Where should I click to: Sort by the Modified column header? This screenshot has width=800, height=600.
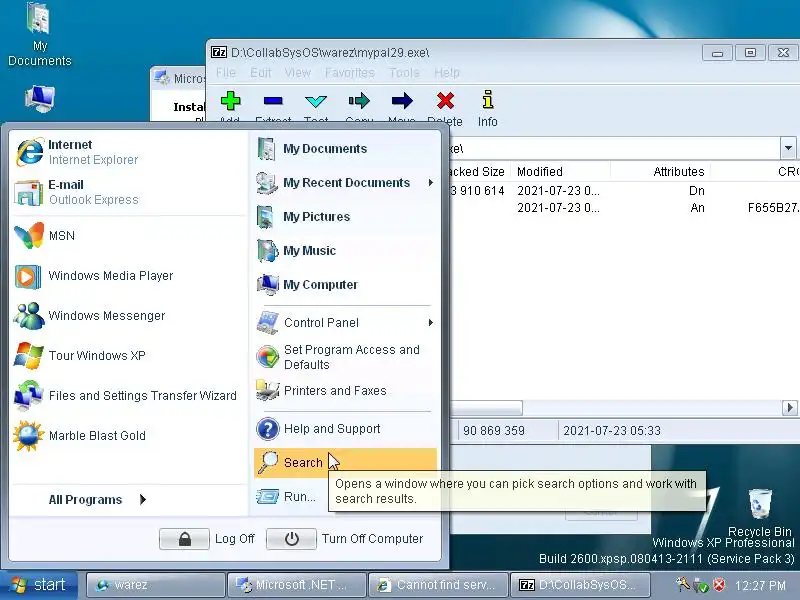click(x=561, y=171)
